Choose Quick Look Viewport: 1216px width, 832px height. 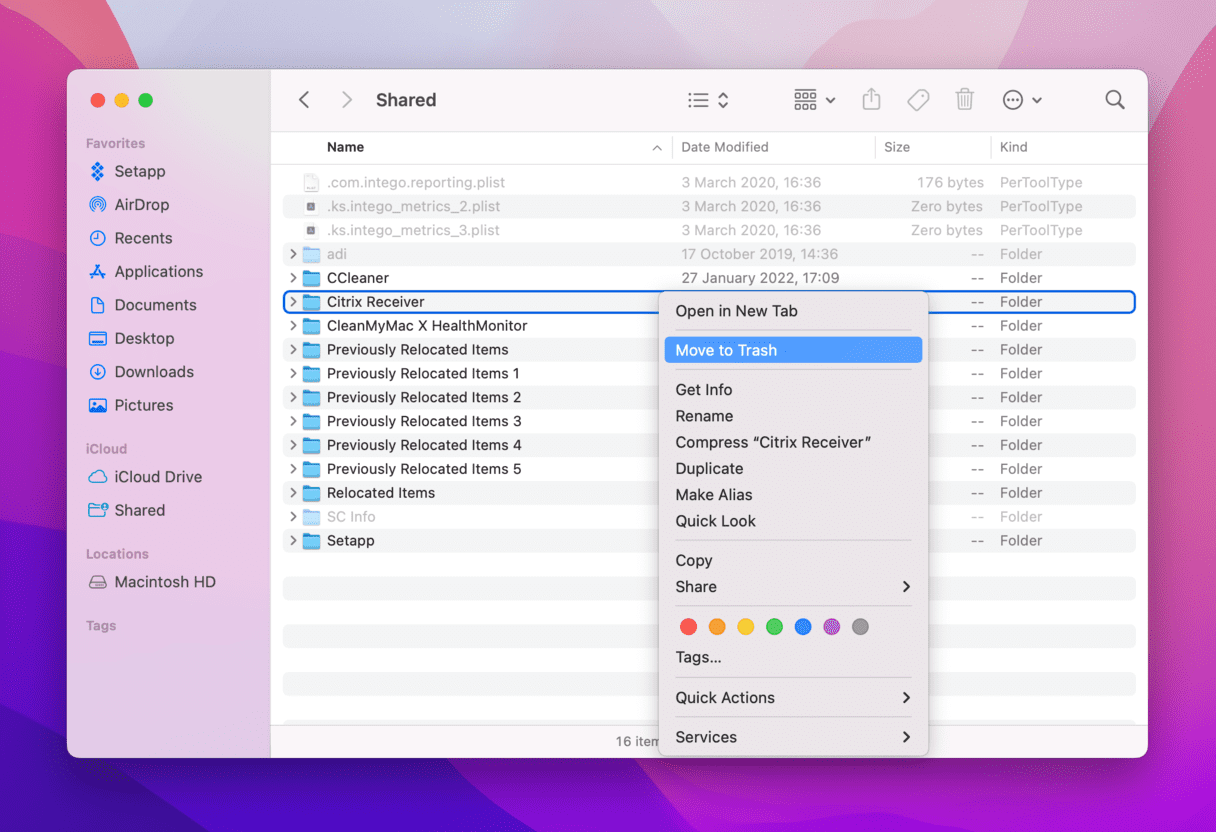tap(793, 521)
